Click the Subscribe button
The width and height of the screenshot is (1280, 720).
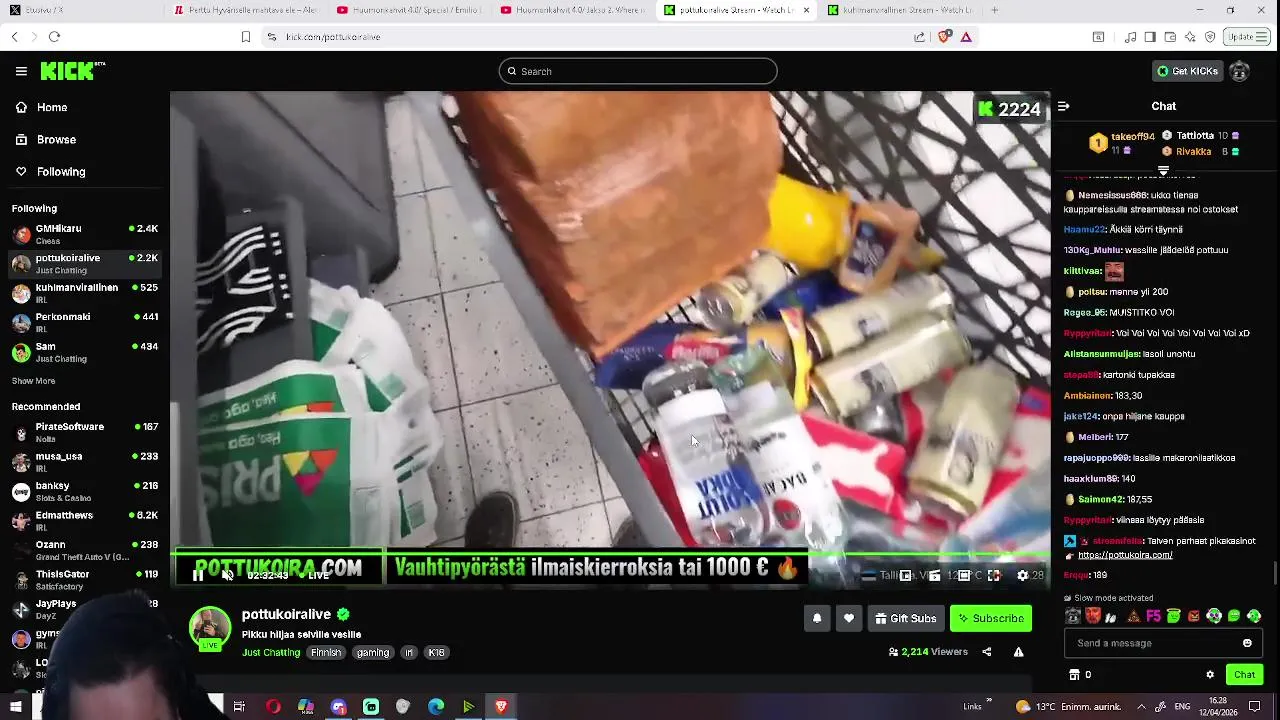pyautogui.click(x=990, y=618)
